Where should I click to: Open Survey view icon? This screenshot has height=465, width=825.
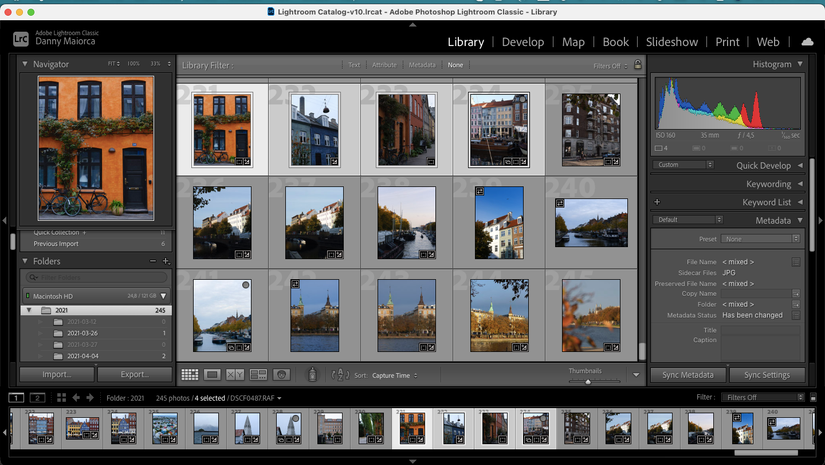258,375
